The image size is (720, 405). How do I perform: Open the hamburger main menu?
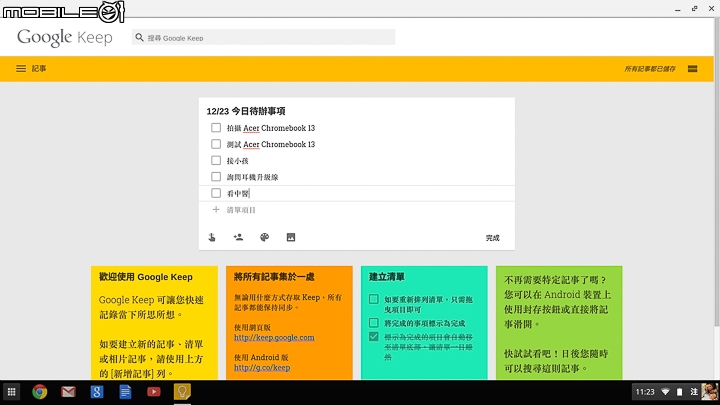tap(21, 69)
